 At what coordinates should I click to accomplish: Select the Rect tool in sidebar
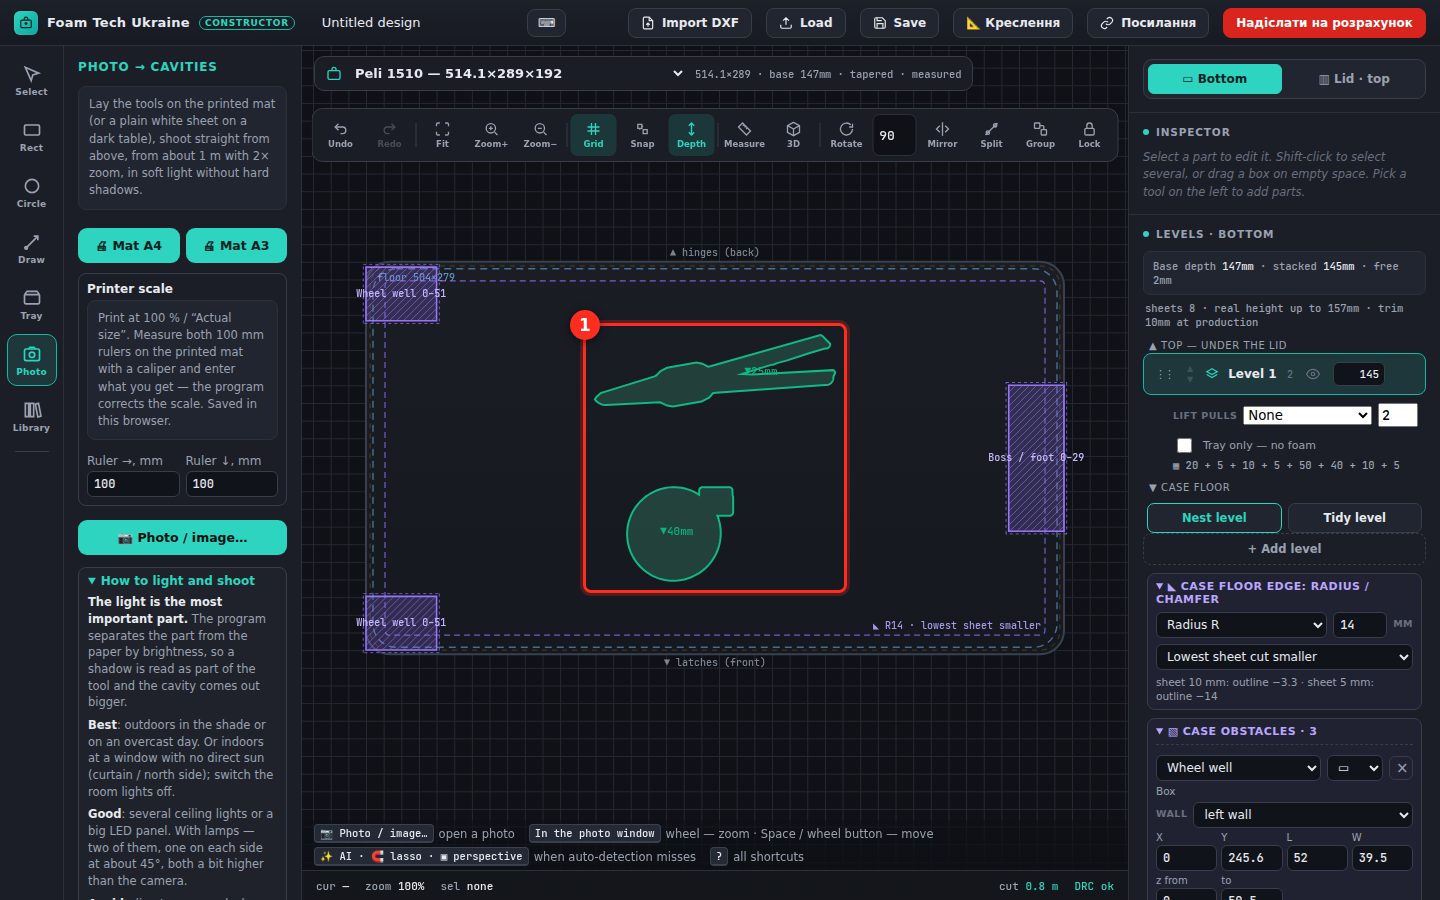click(x=31, y=137)
